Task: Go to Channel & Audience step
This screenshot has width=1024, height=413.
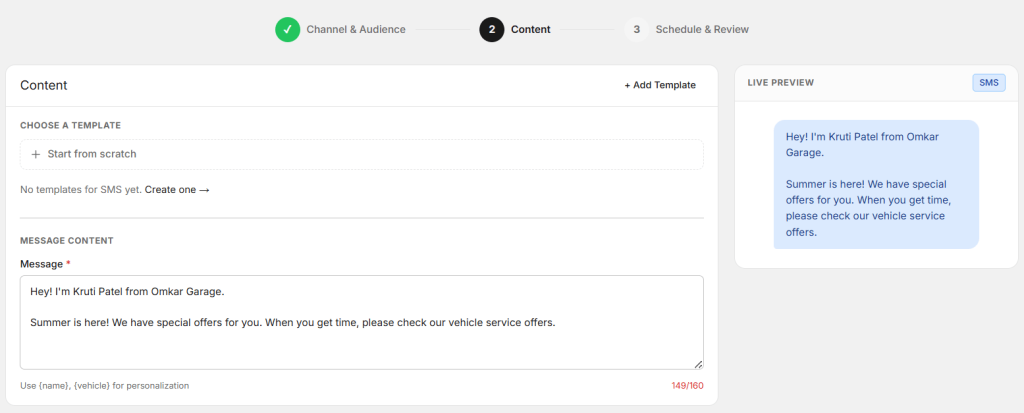Action: pos(356,29)
